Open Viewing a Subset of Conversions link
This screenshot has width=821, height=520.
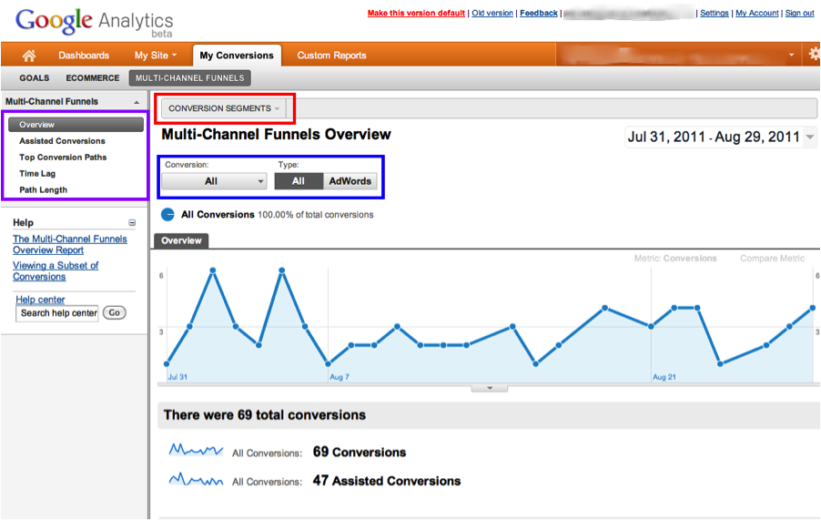(56, 271)
